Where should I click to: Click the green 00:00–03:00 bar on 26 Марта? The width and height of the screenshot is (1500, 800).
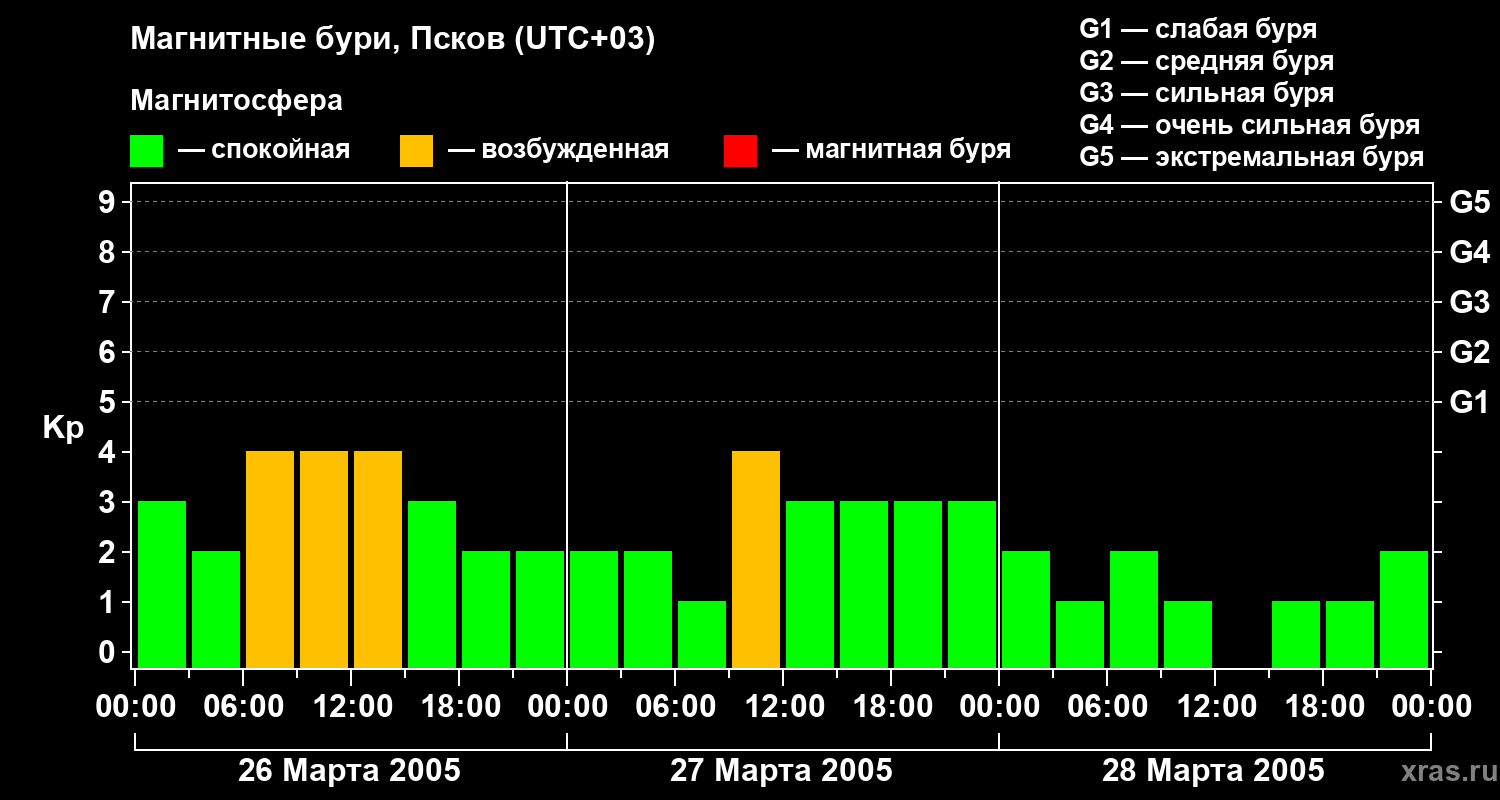(x=162, y=584)
